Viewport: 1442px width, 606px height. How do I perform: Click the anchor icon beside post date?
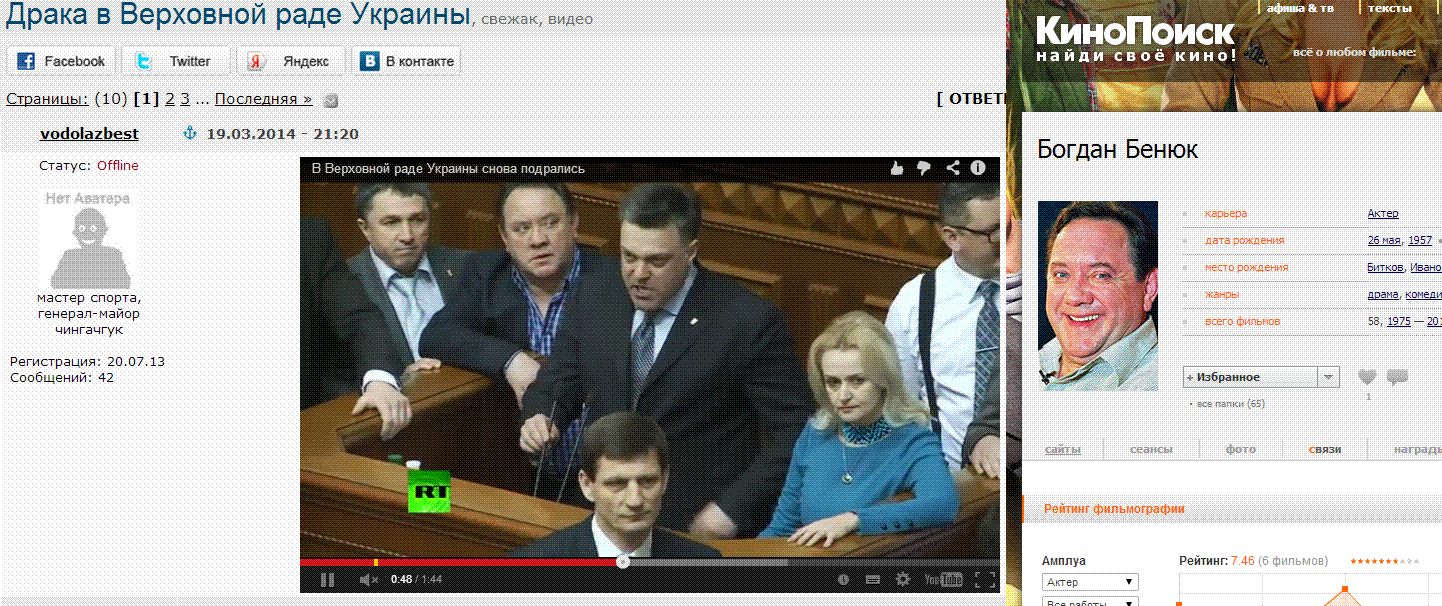[x=190, y=133]
